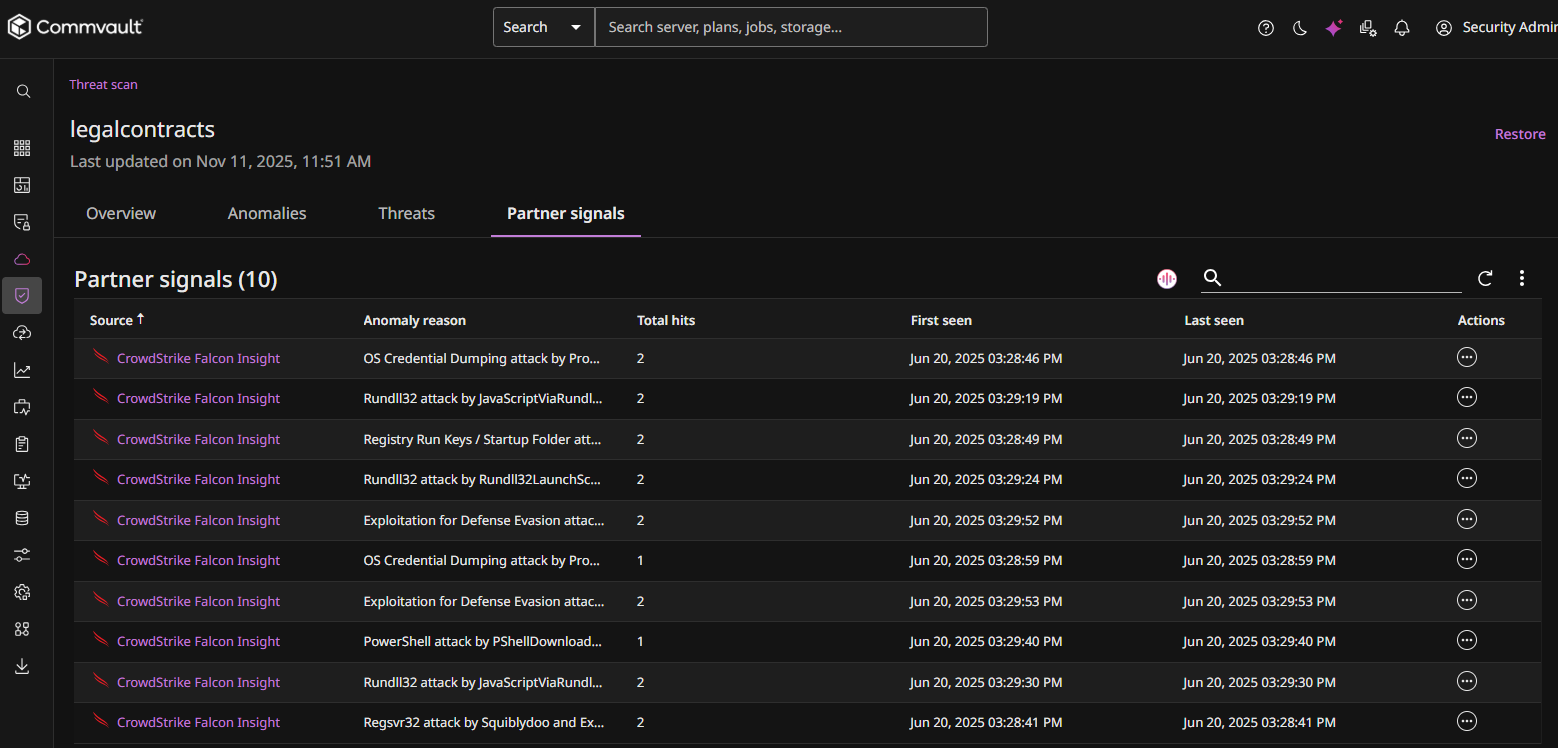Screen dimensions: 1558x748
Task: Open actions menu for Rundll32LaunchSc row
Action: click(1467, 478)
